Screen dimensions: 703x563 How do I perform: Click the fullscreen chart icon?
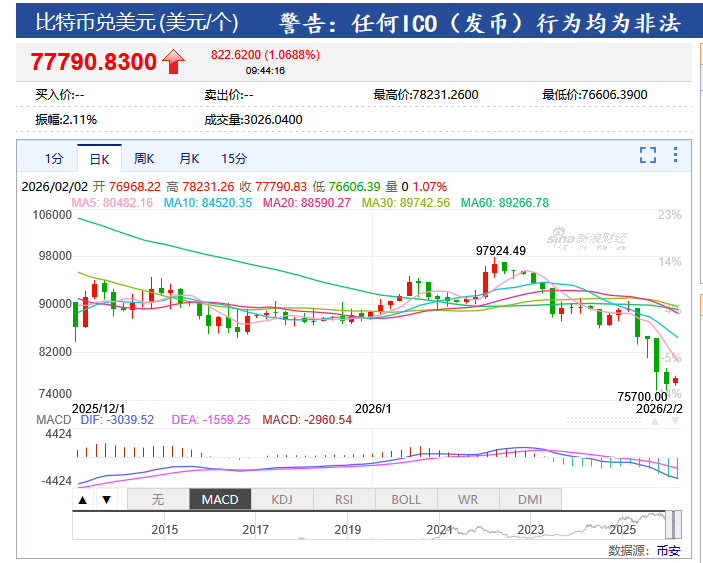click(x=648, y=155)
